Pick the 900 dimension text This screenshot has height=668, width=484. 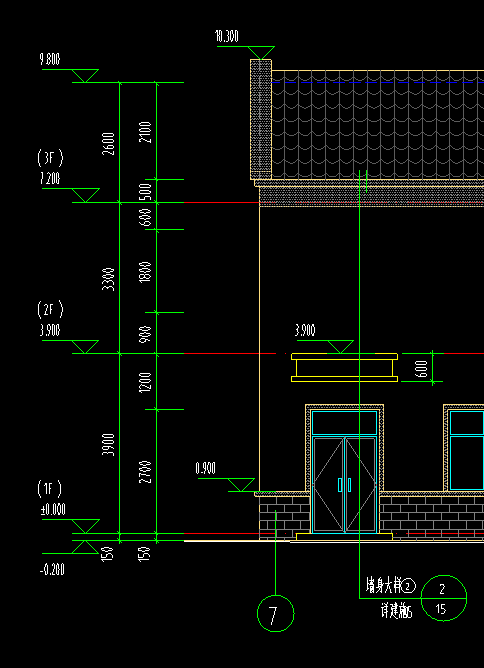pyautogui.click(x=146, y=334)
